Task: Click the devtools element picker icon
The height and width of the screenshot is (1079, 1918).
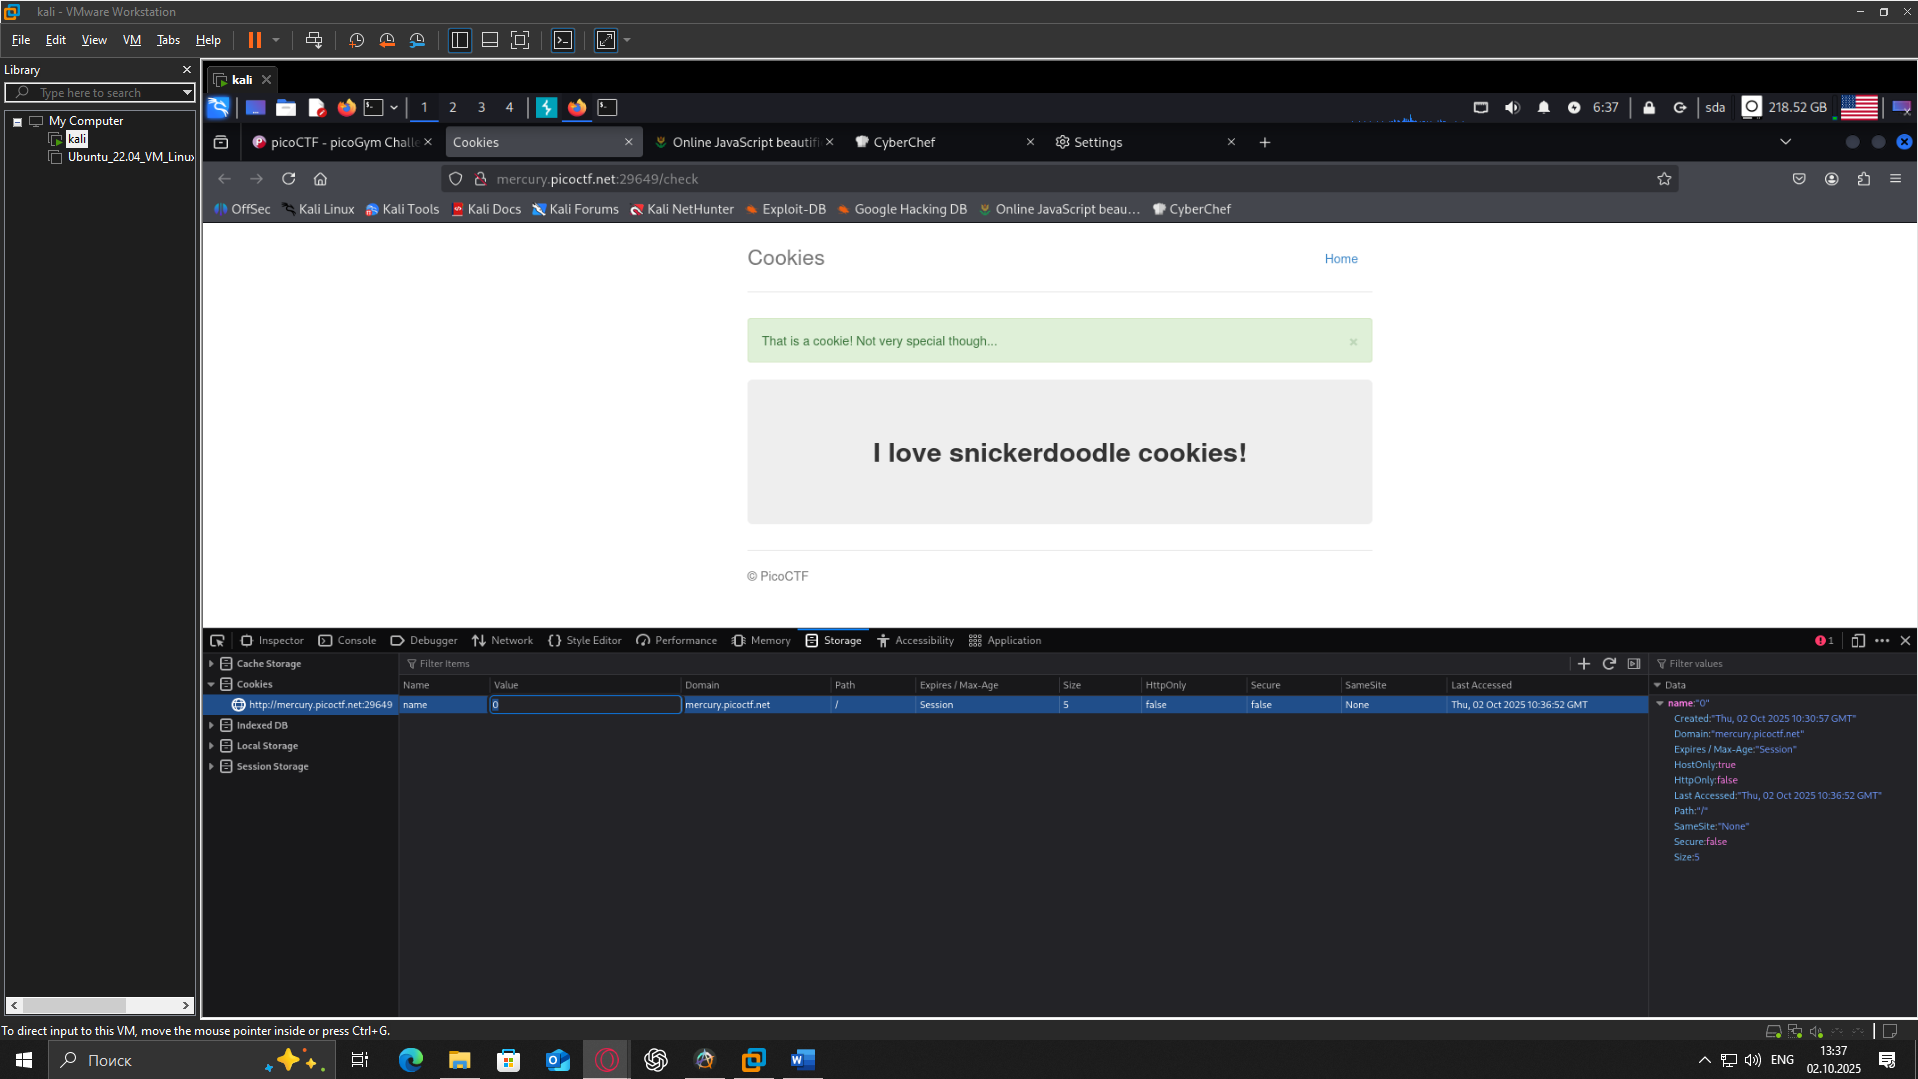Action: click(217, 641)
